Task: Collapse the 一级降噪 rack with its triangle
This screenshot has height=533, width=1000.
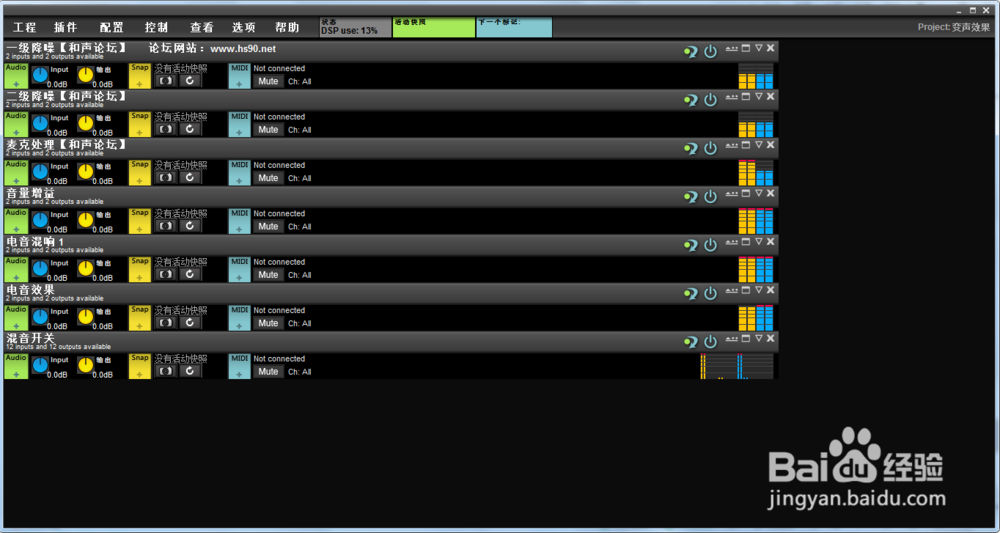Action: (758, 48)
